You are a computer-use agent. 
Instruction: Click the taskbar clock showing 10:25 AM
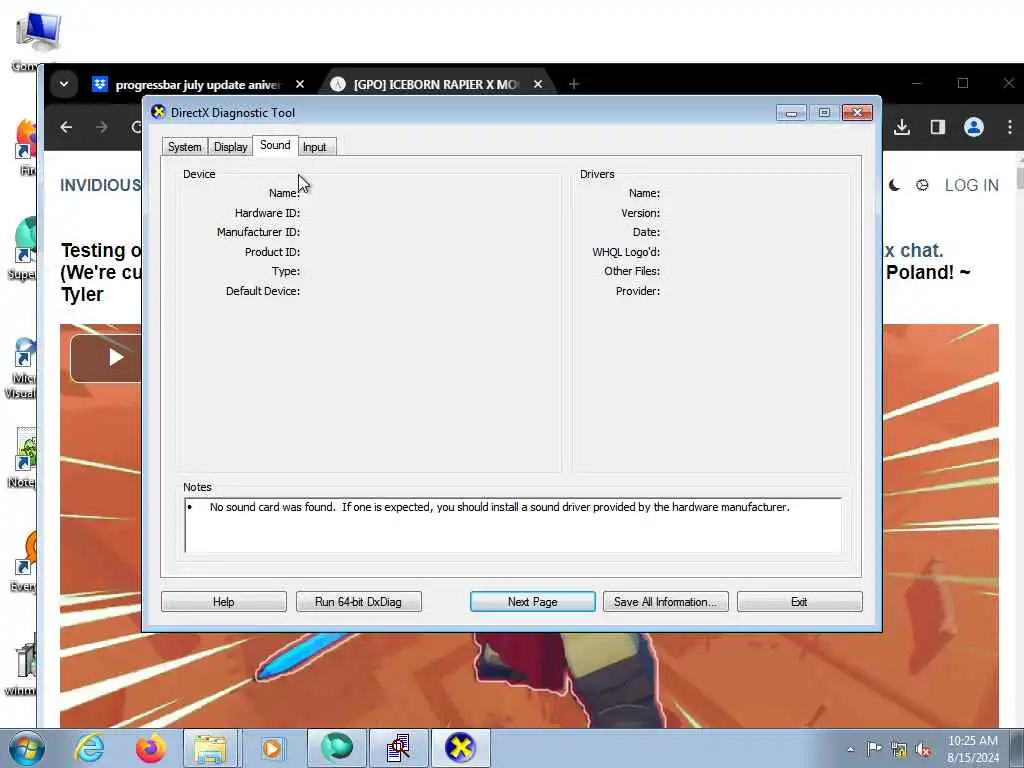[x=972, y=749]
